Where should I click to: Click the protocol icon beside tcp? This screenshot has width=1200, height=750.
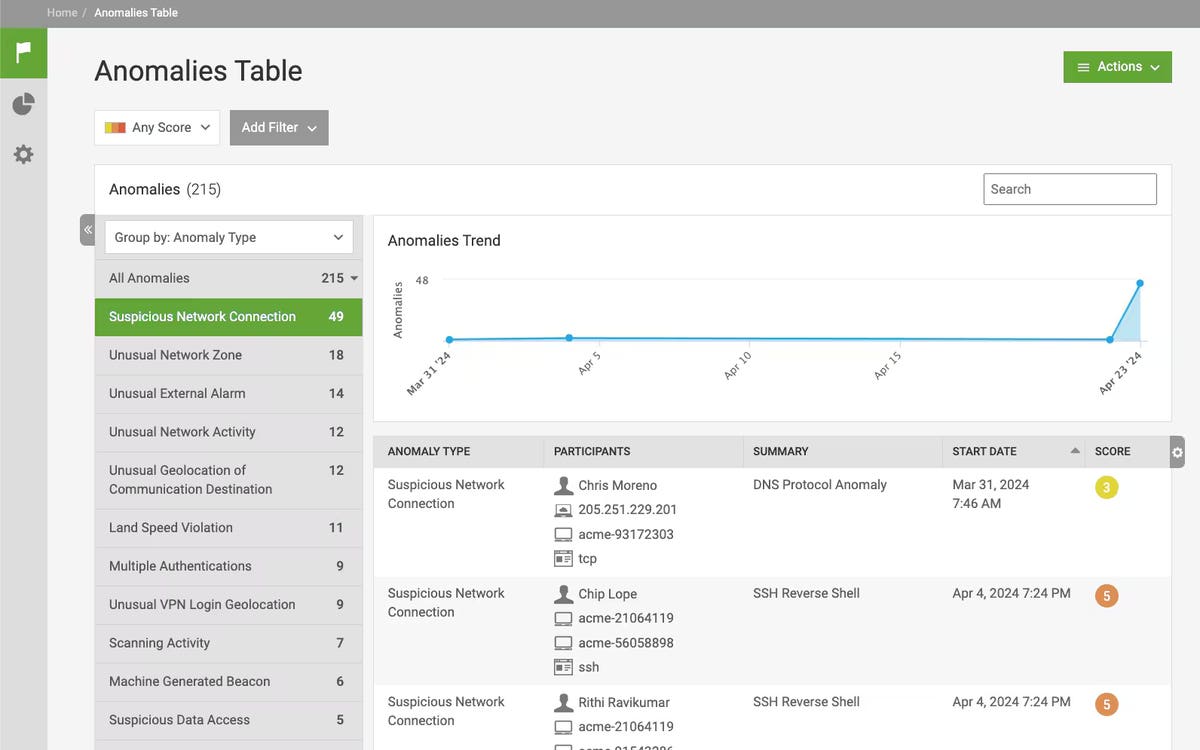563,559
